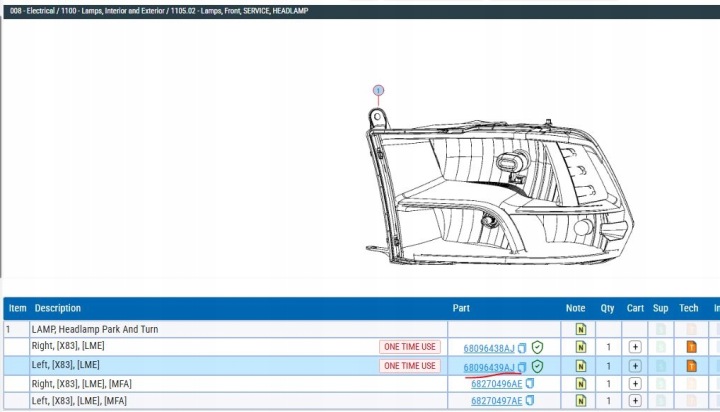The image size is (720, 412).
Task: Click the Description column header
Action: pos(58,308)
